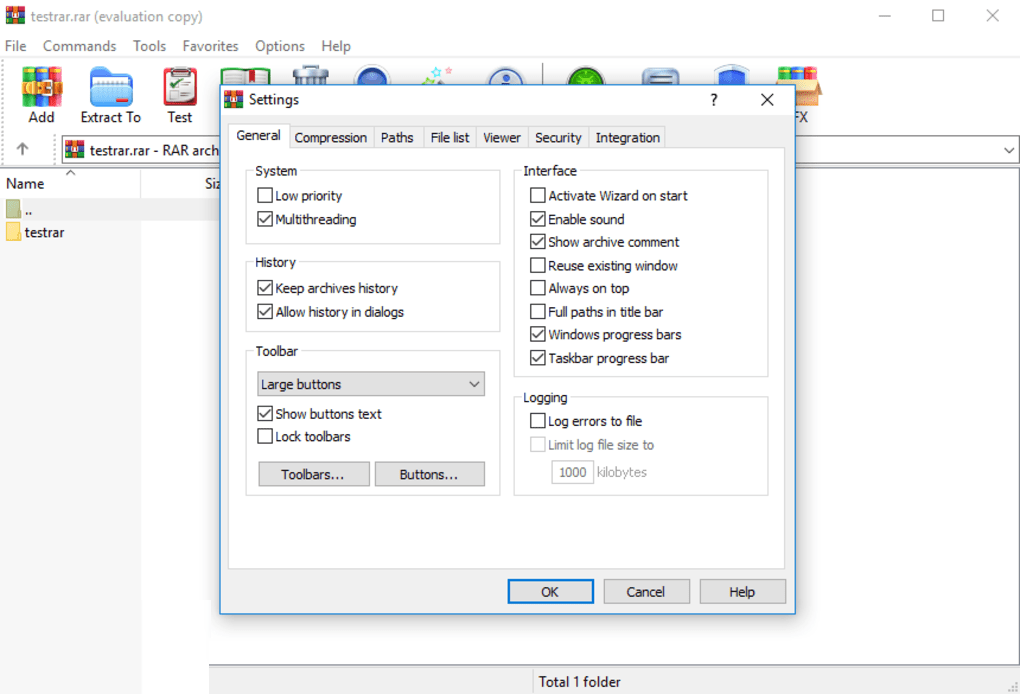This screenshot has height=694, width=1020.
Task: Uncheck Keep archives history
Action: pyautogui.click(x=265, y=287)
